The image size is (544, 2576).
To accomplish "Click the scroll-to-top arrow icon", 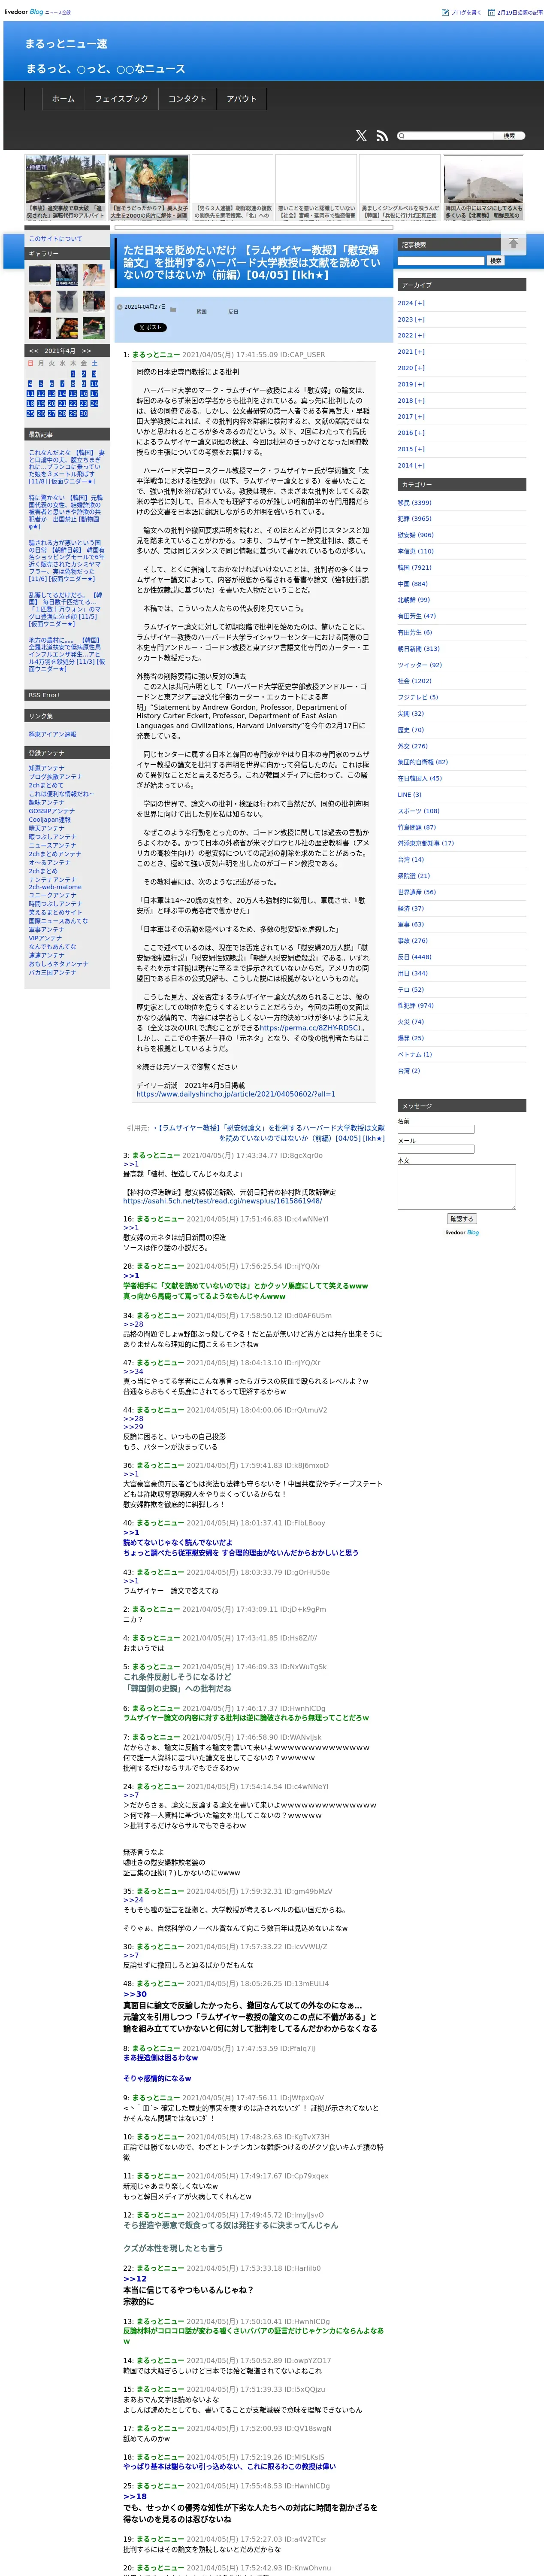I will (513, 243).
